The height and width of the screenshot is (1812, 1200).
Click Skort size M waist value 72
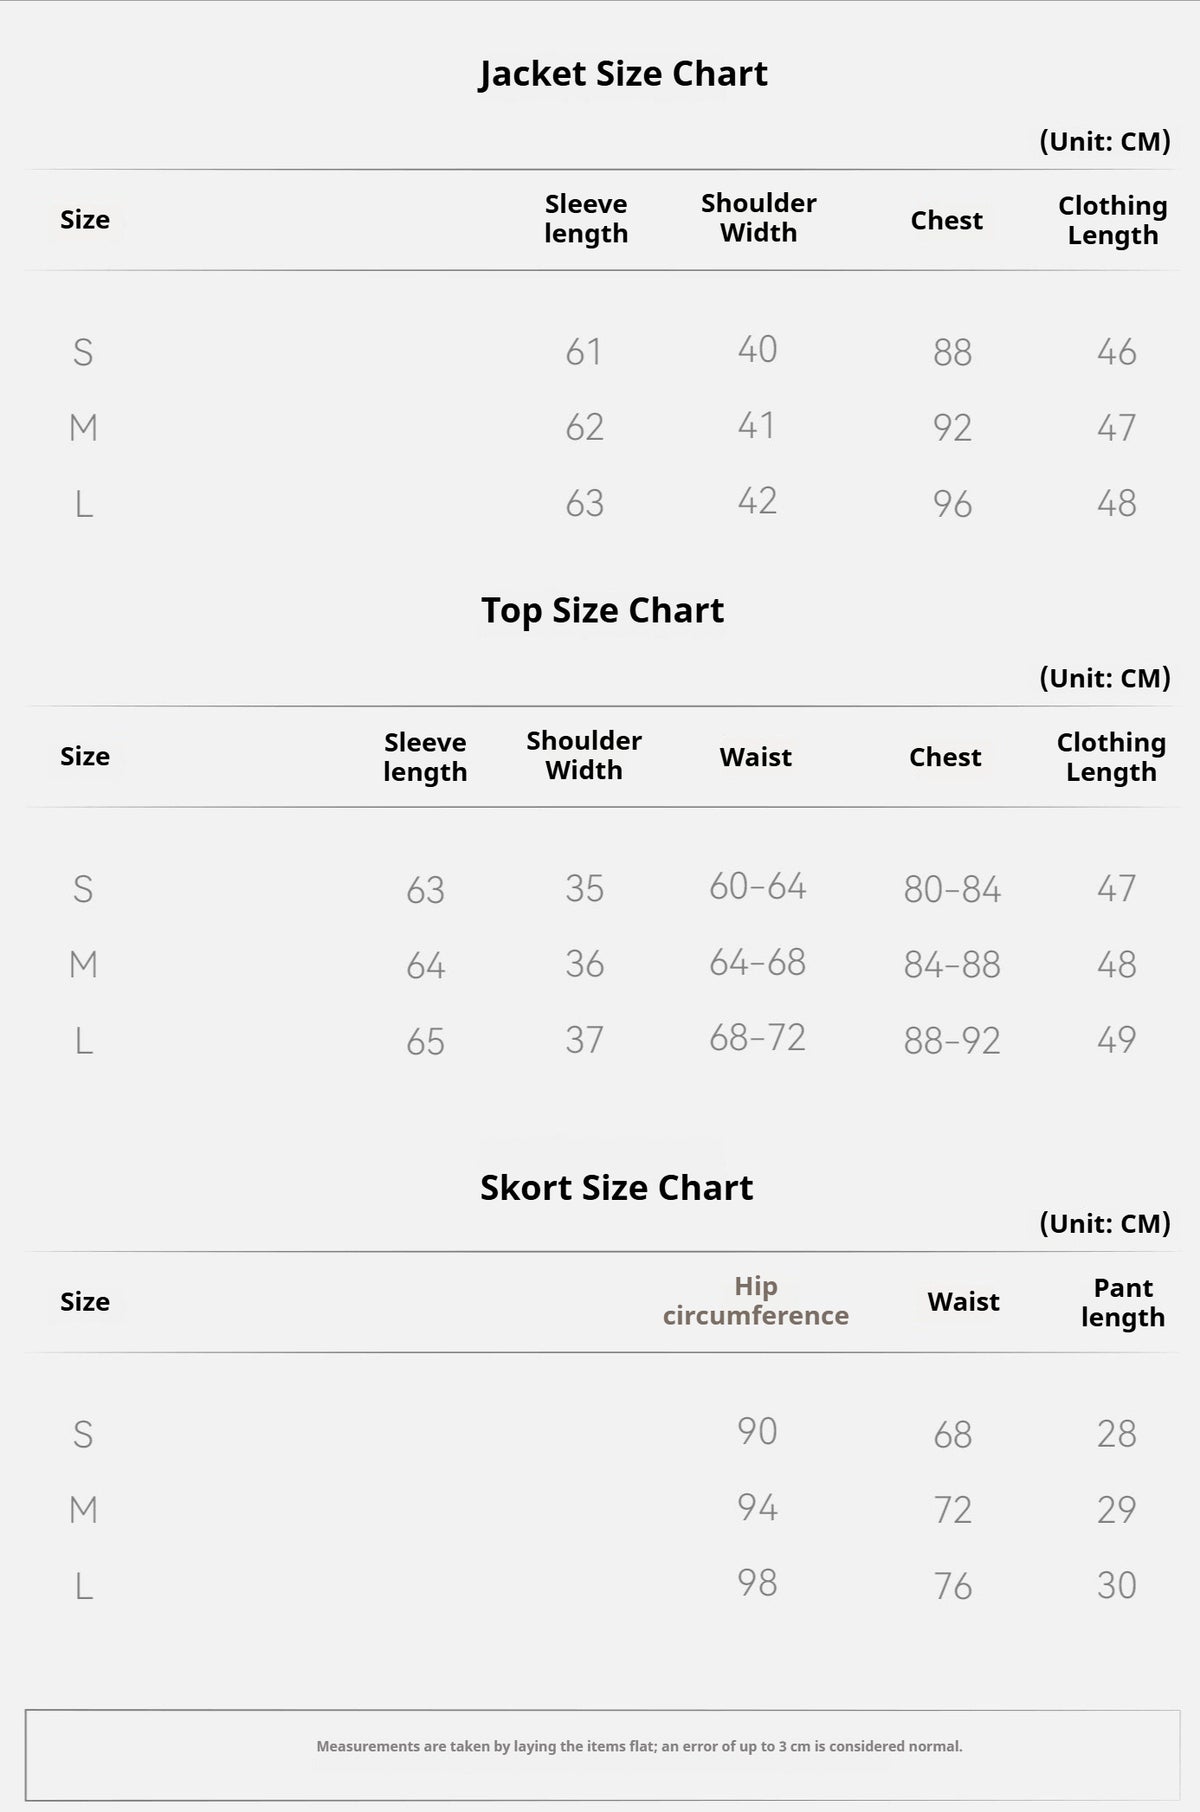coord(952,1510)
